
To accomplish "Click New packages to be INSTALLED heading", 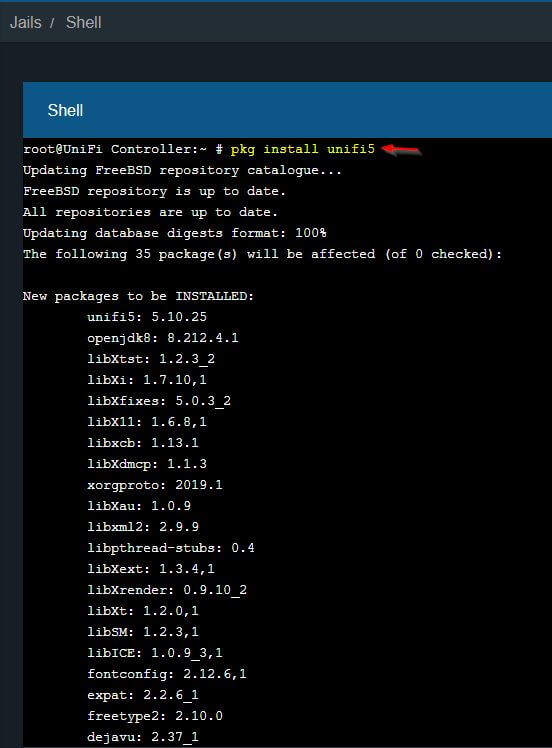I will pos(138,296).
